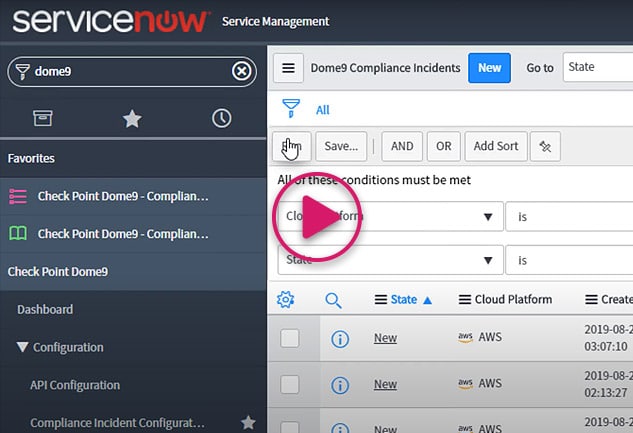Click the State sort ascending arrow
Image resolution: width=633 pixels, height=433 pixels.
(x=428, y=300)
